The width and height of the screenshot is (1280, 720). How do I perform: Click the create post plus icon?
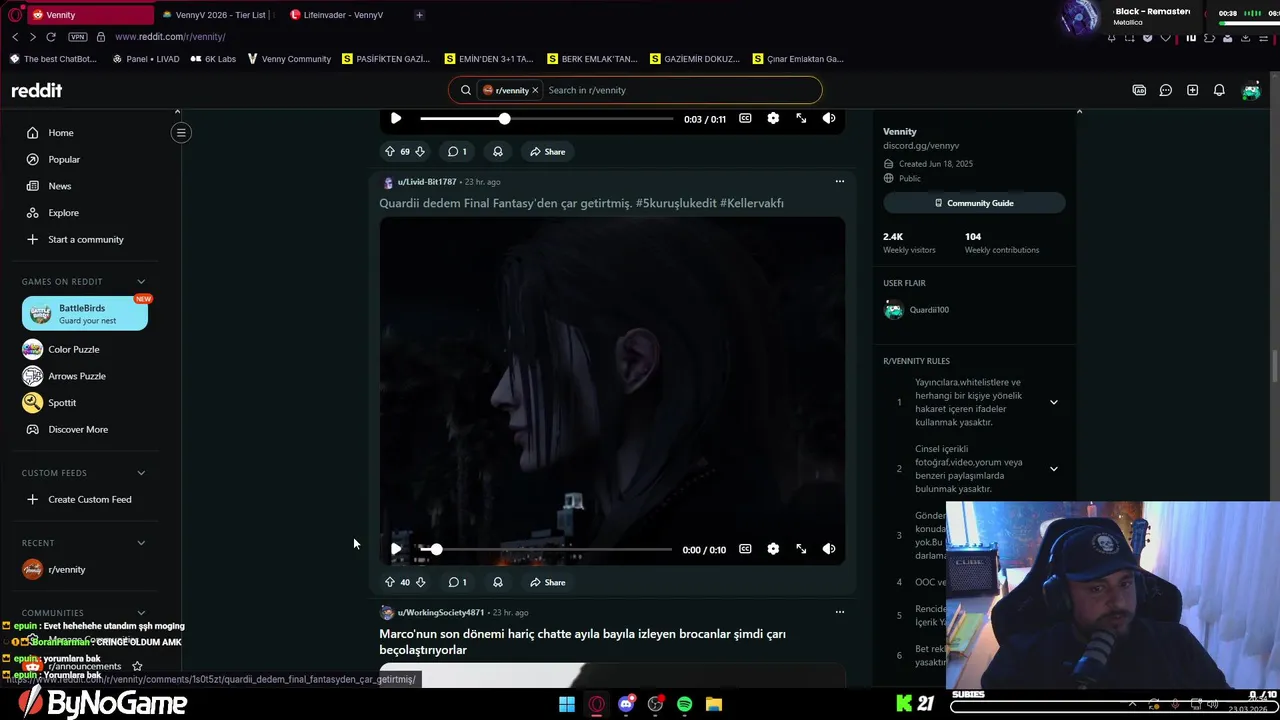pos(1192,90)
